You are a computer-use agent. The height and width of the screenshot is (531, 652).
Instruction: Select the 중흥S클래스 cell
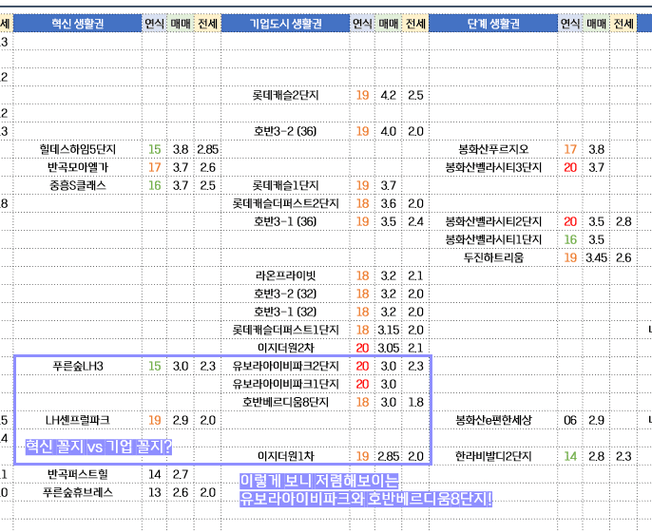78,185
